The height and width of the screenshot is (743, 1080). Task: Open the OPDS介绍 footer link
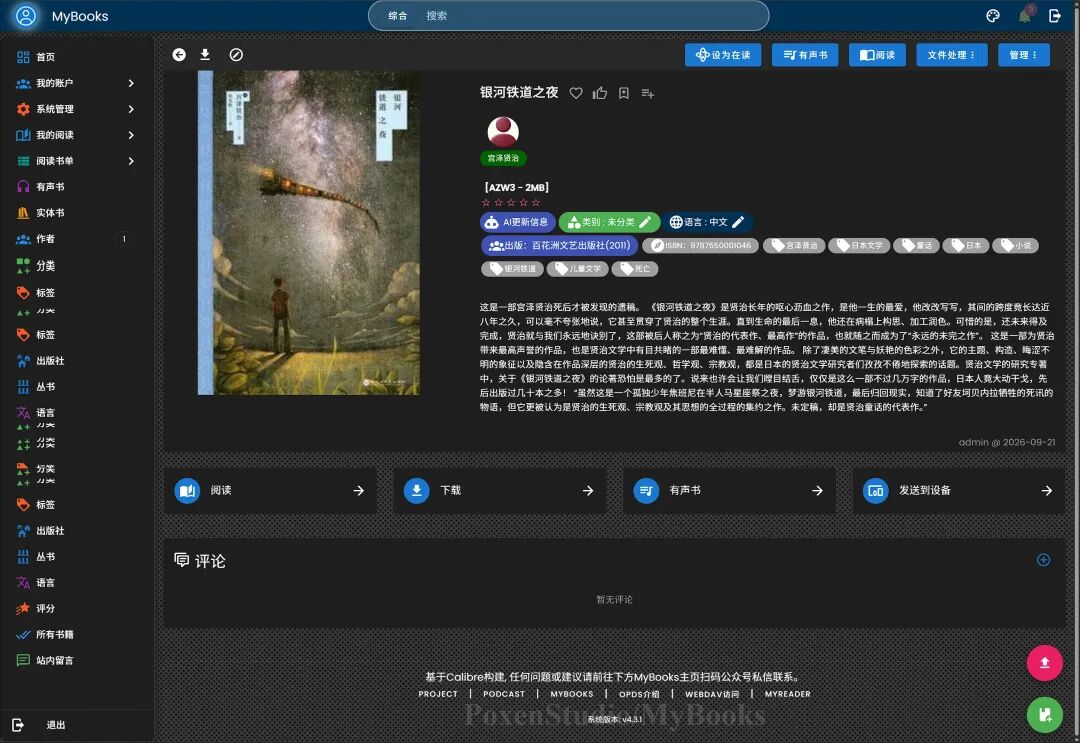point(639,694)
